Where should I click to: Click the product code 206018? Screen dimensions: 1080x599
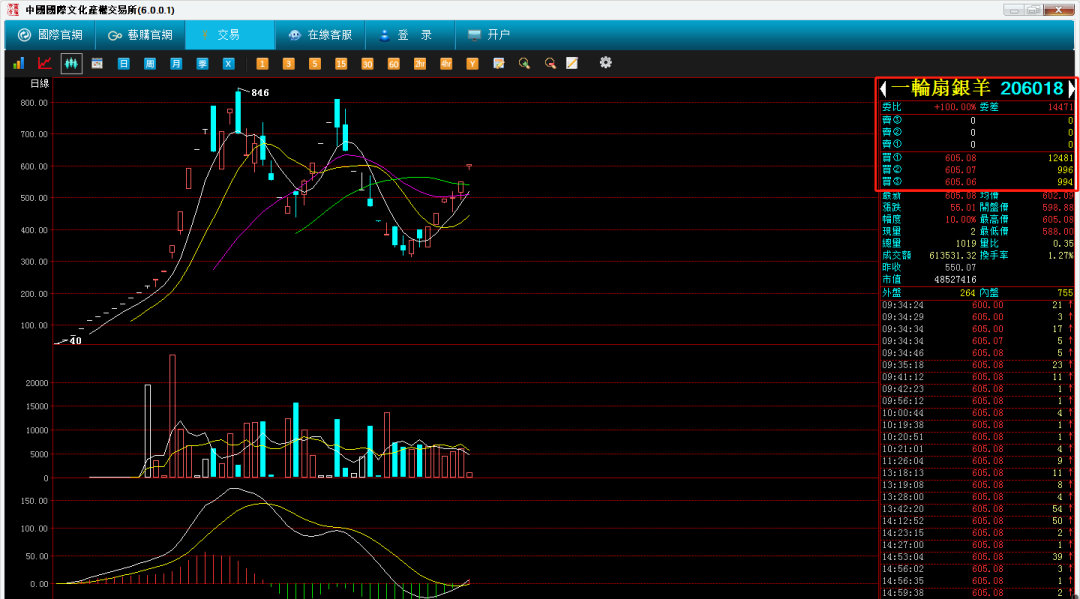pyautogui.click(x=1031, y=88)
